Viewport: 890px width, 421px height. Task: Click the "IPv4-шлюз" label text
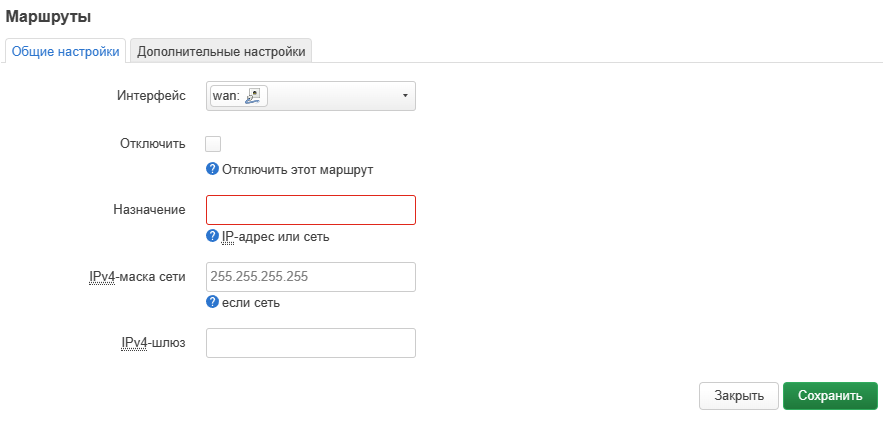tap(153, 343)
